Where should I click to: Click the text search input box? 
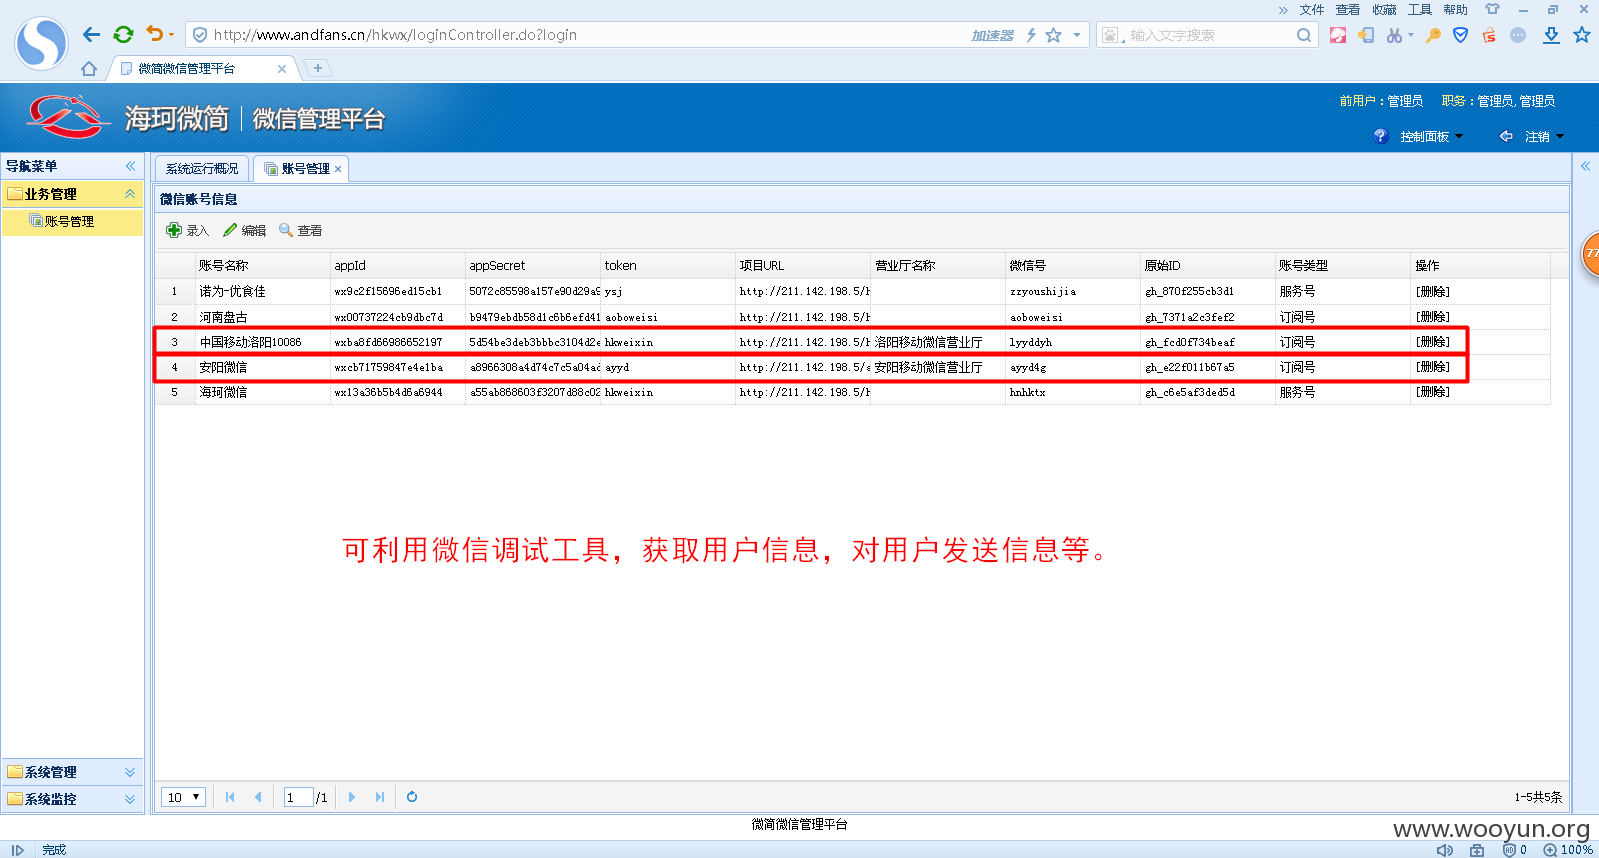click(1208, 35)
